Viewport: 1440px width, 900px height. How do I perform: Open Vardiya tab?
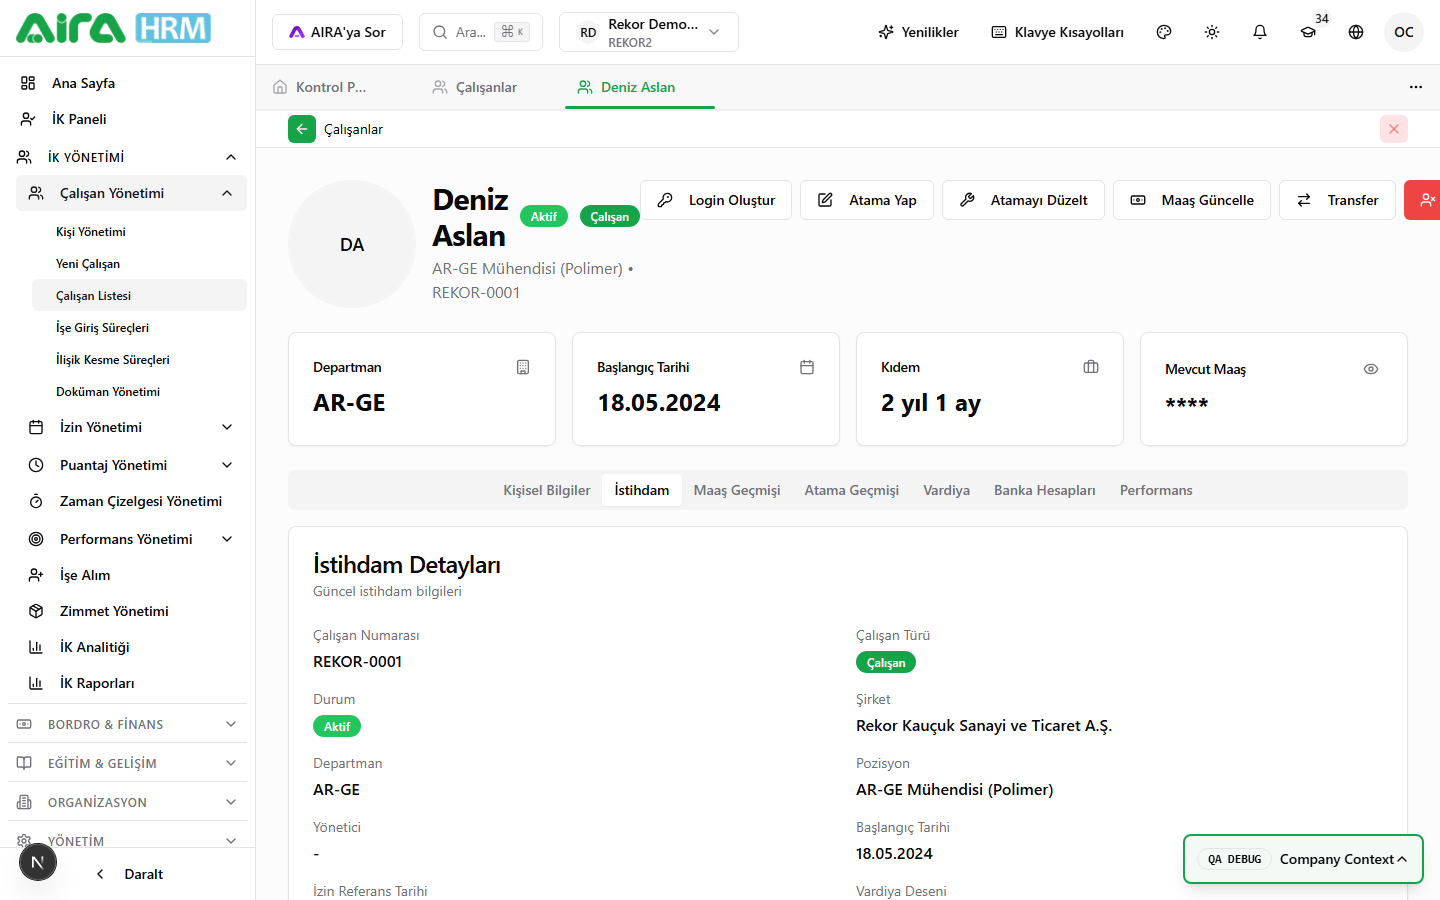pyautogui.click(x=947, y=490)
